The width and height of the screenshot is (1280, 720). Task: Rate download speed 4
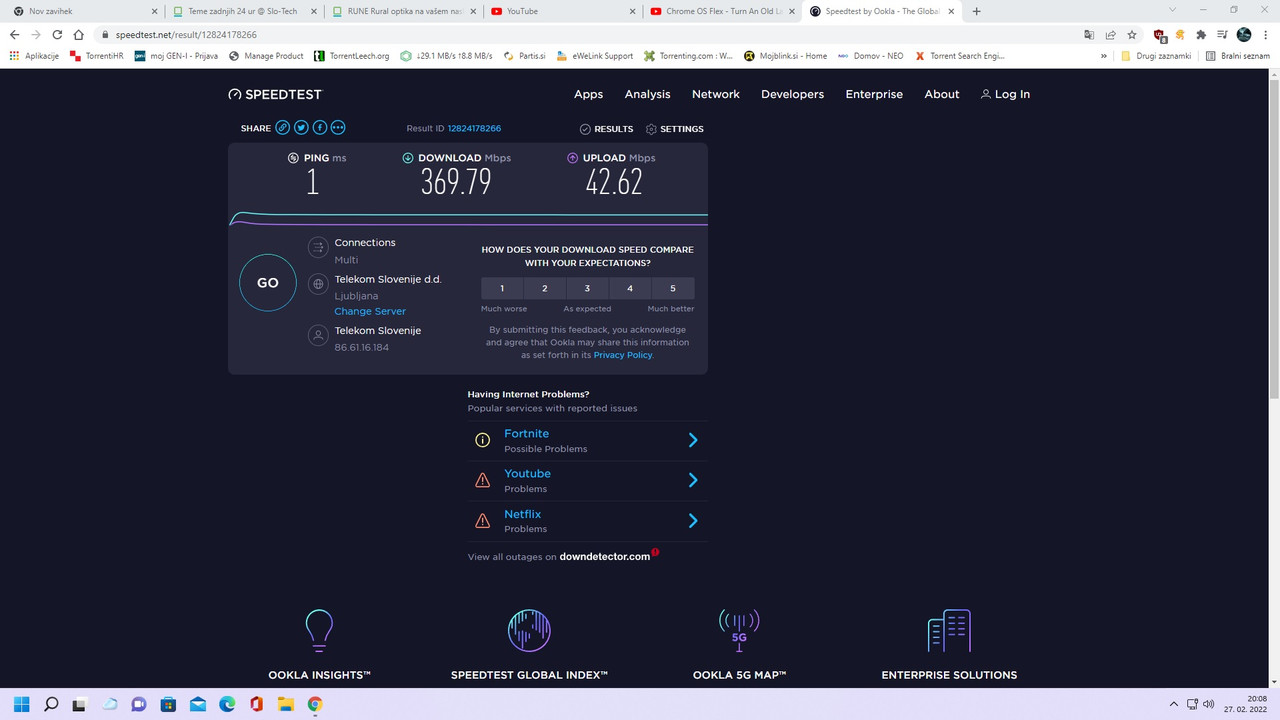click(x=630, y=288)
